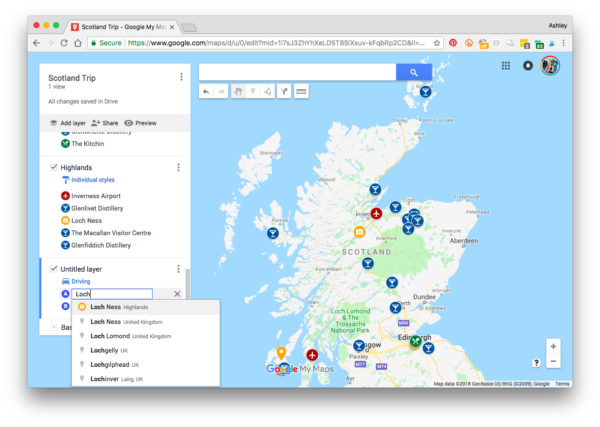The width and height of the screenshot is (600, 427).
Task: Open the browser home page
Action: pos(78,43)
